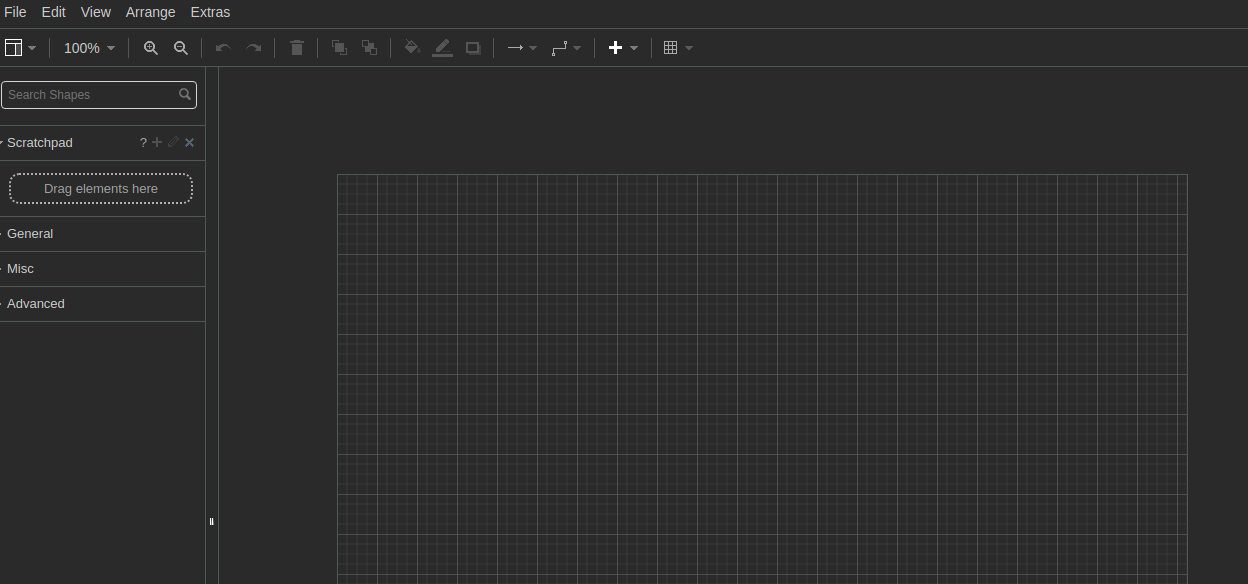Open the waypoint style dropdown
This screenshot has width=1248, height=584.
(578, 47)
